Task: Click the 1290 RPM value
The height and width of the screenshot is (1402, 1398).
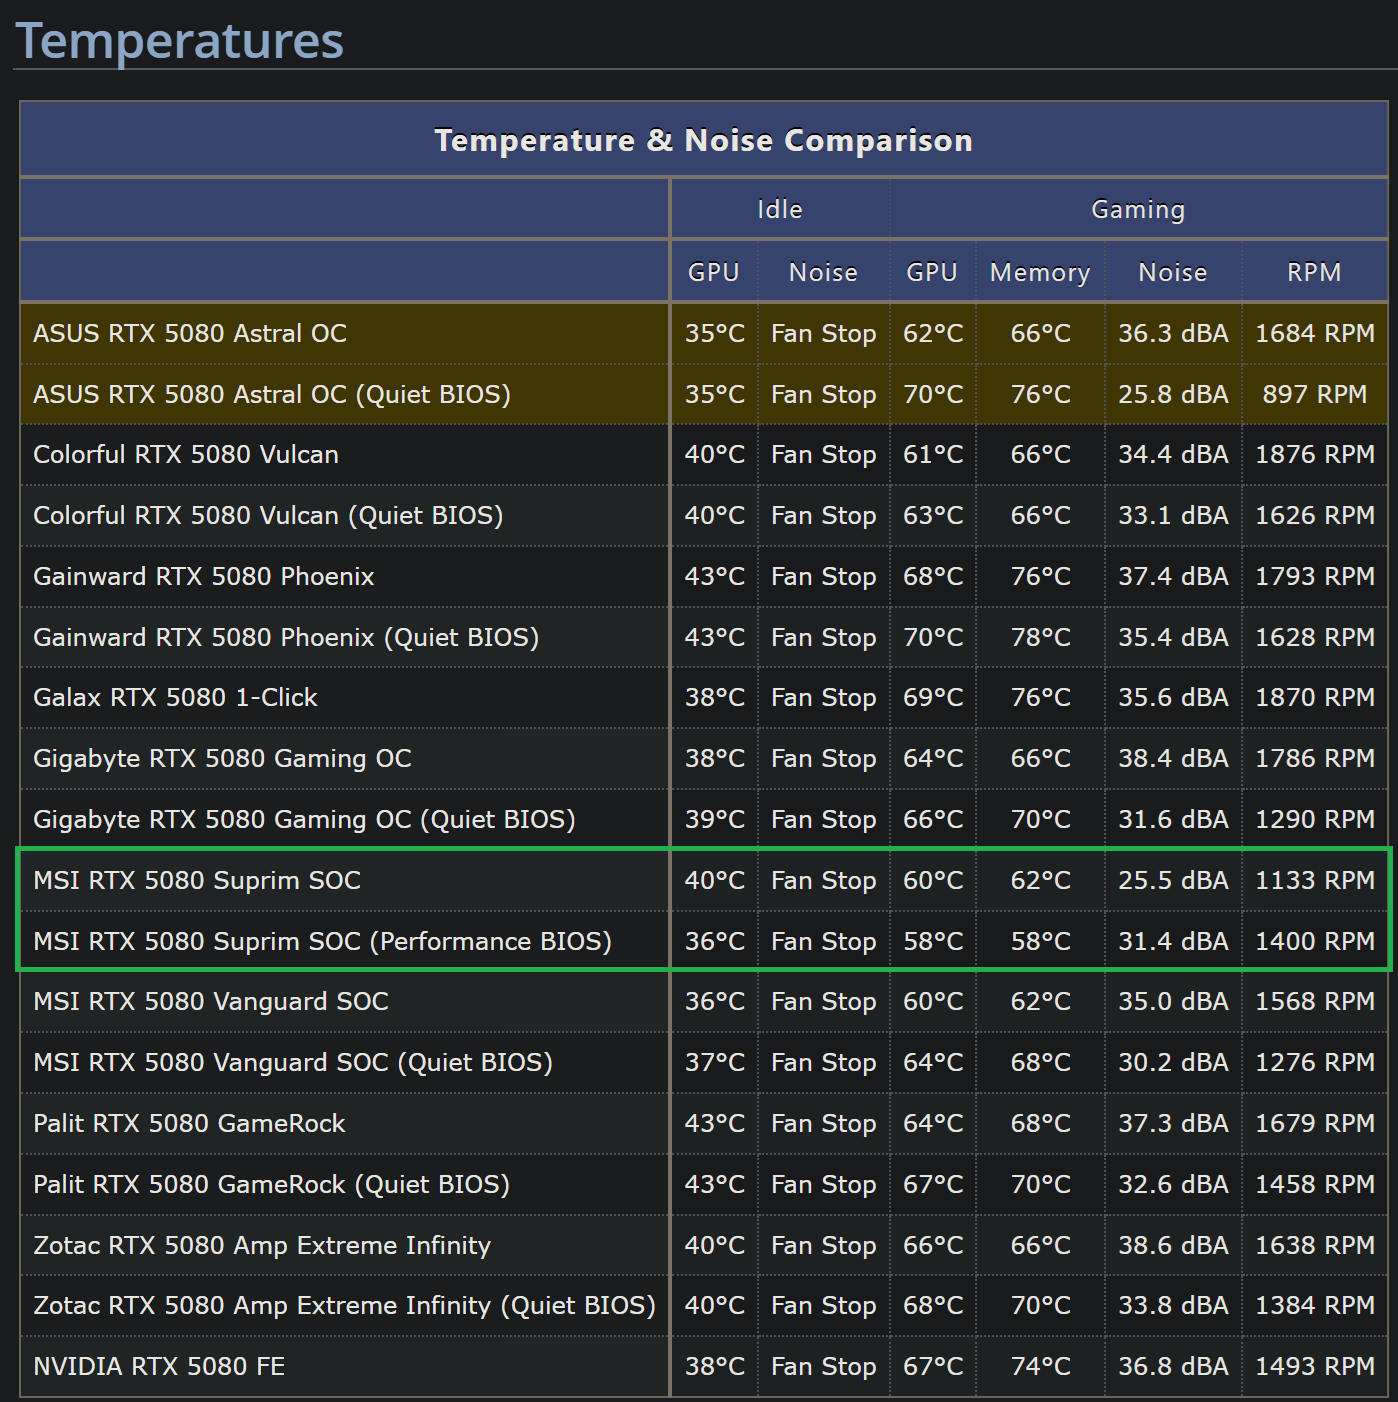Action: pos(1314,819)
